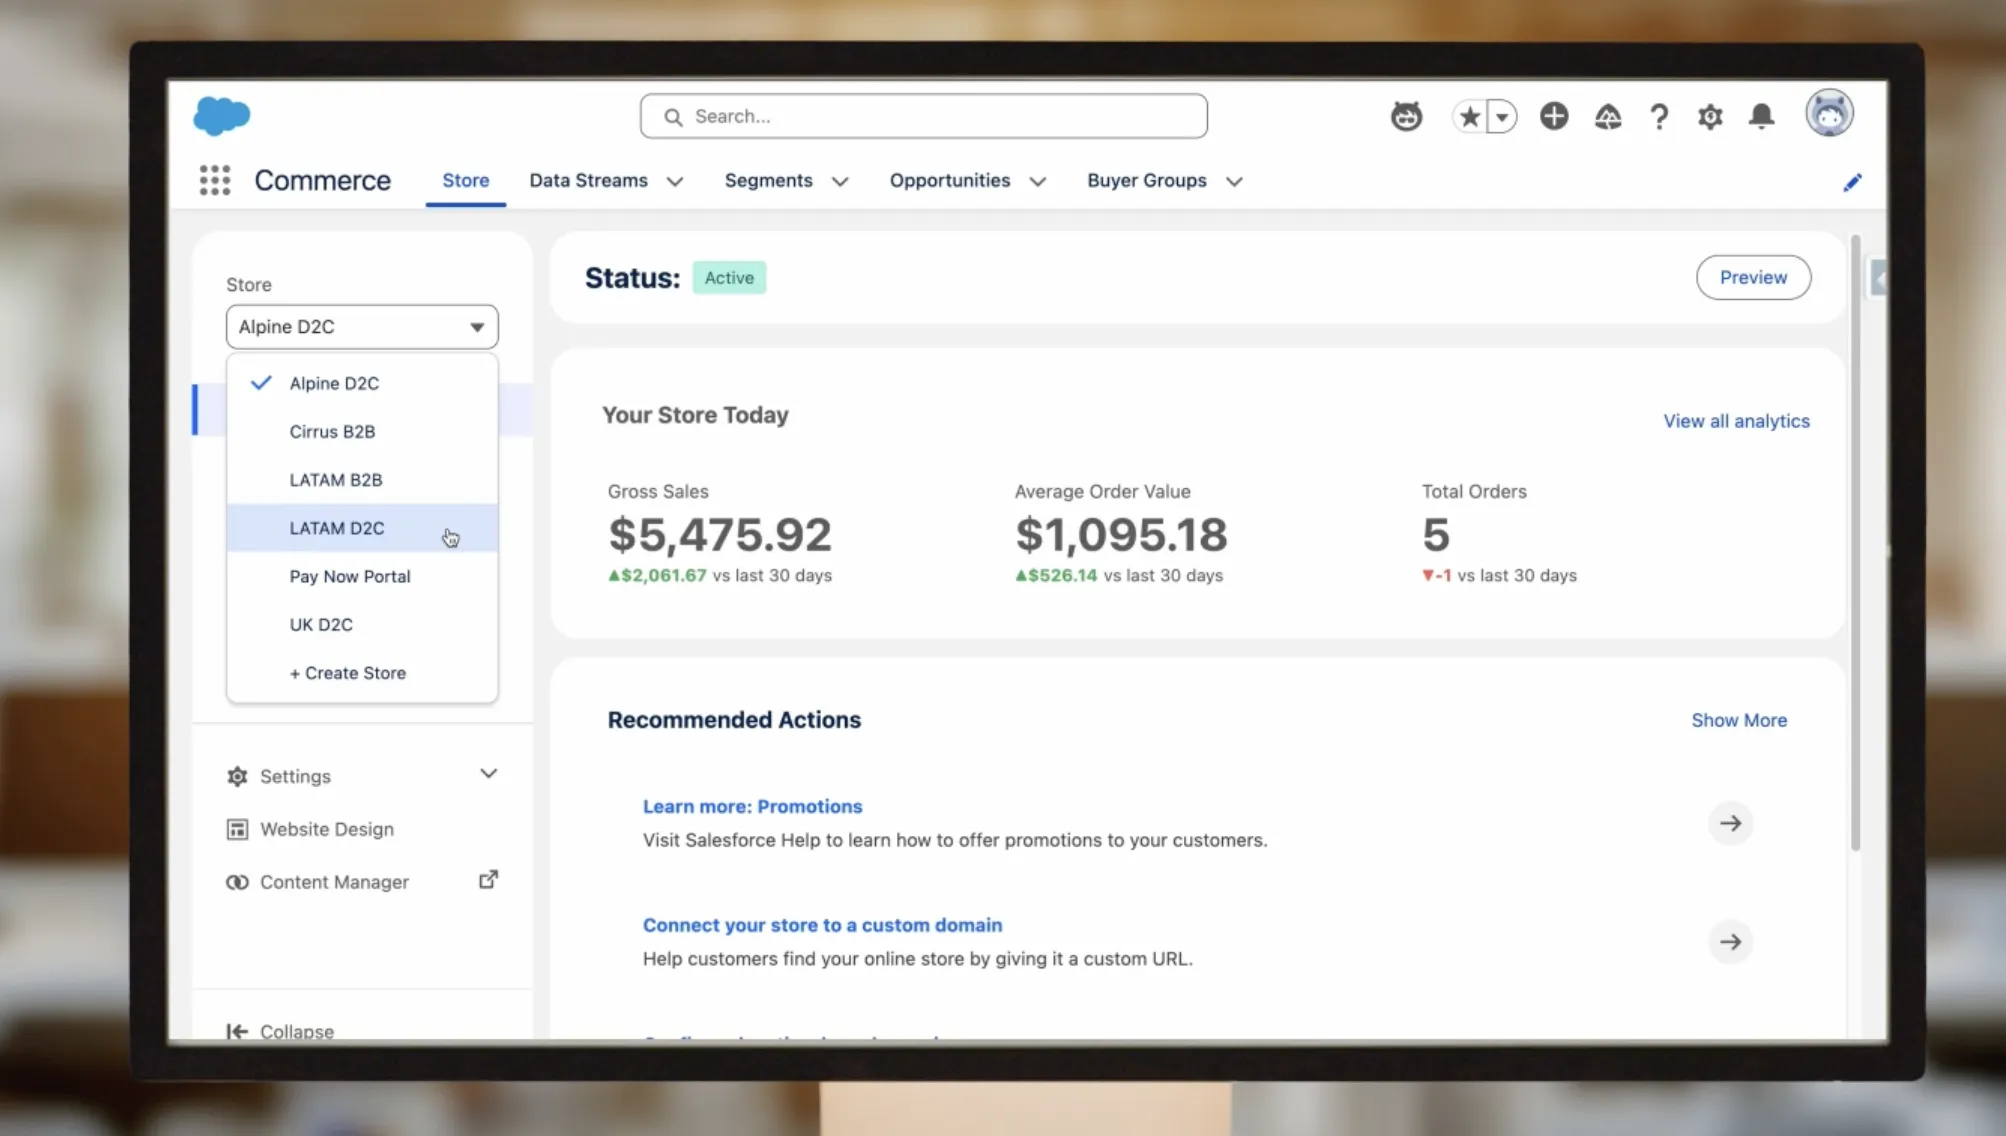Select LATAM D2C store option
This screenshot has width=2006, height=1136.
[x=362, y=528]
